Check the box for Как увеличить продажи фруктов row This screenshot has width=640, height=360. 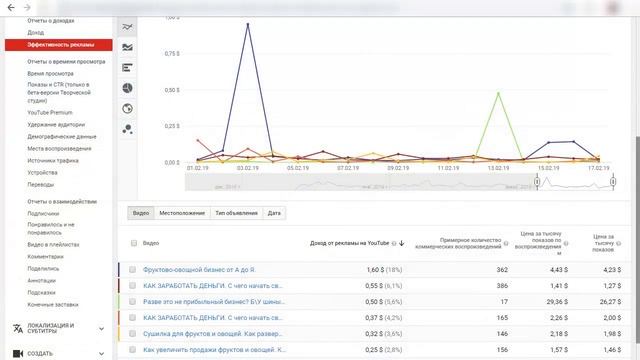tap(132, 350)
